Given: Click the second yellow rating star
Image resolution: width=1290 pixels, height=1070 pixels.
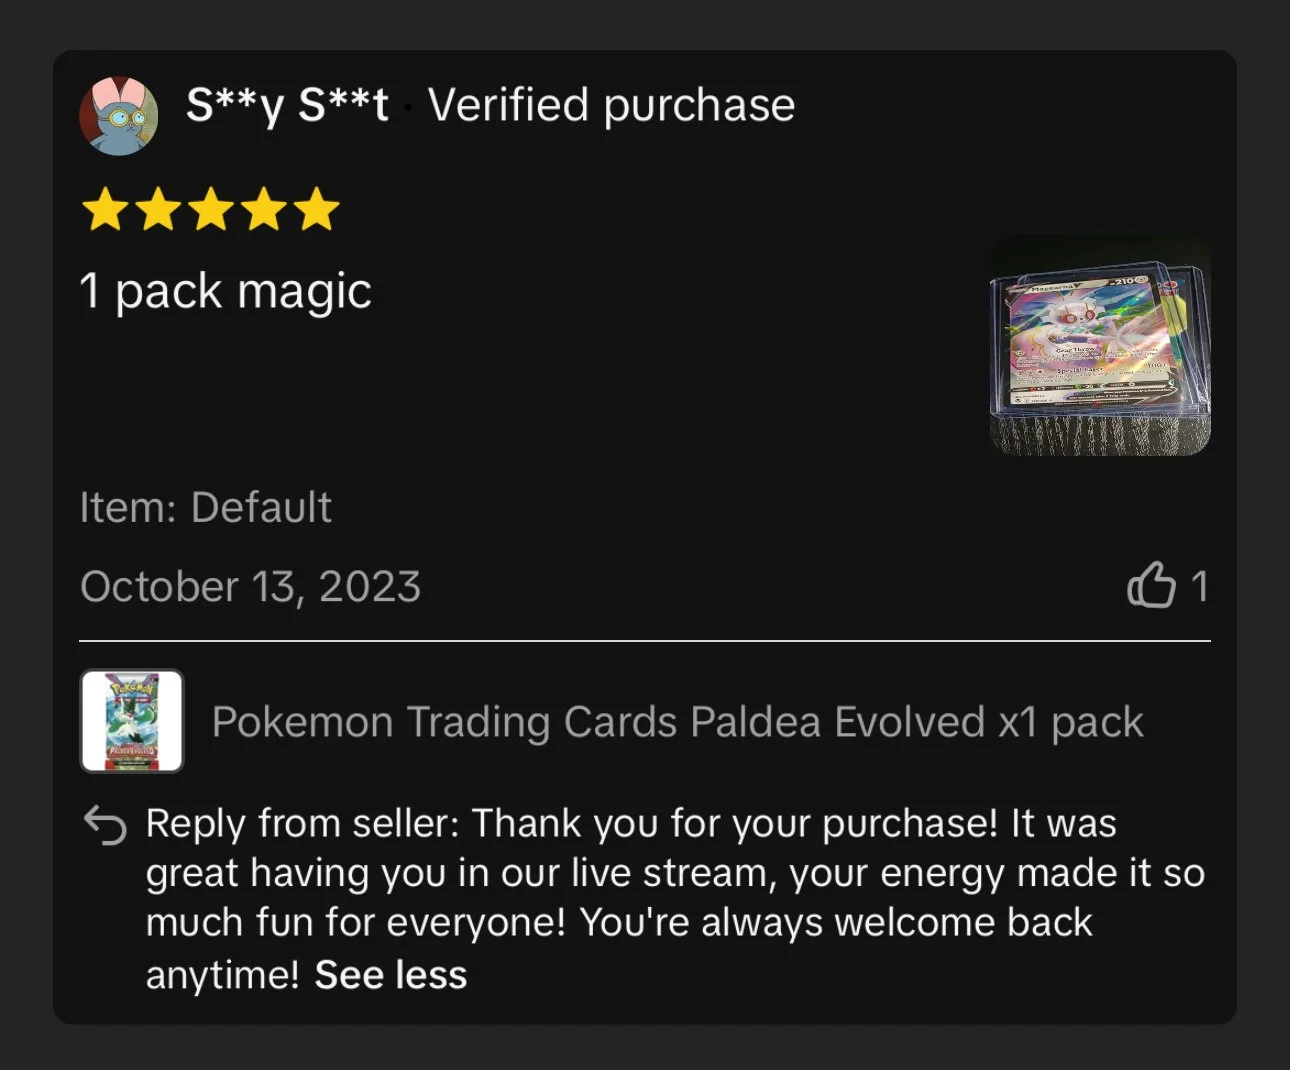Looking at the screenshot, I should [x=158, y=209].
